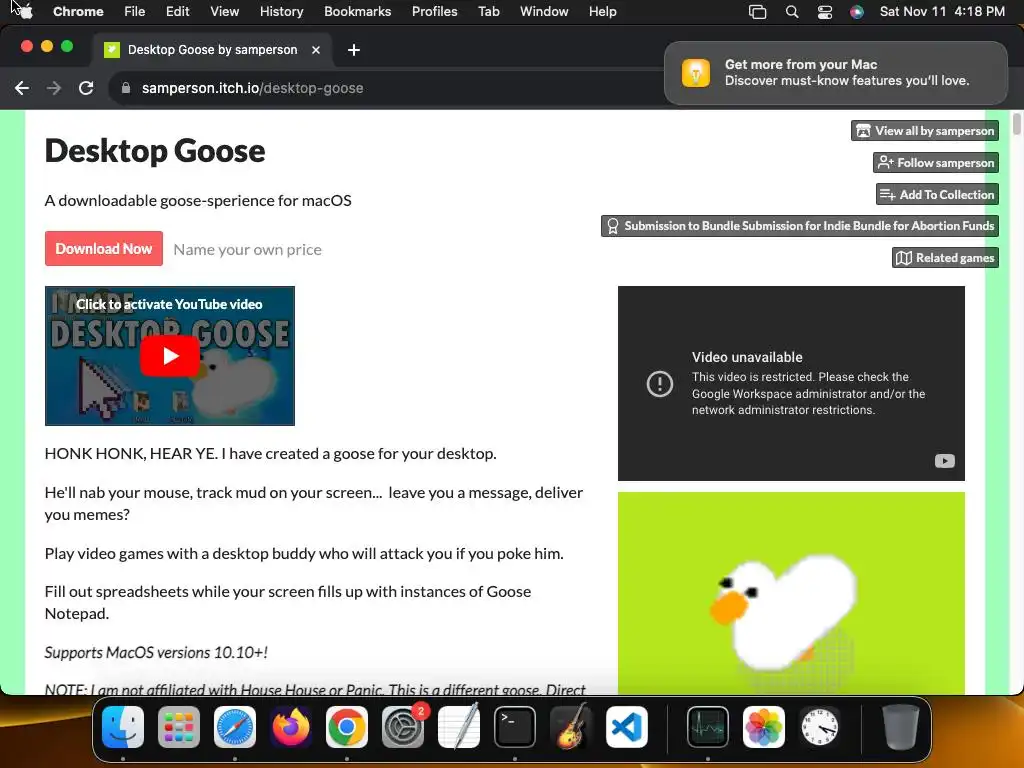The width and height of the screenshot is (1024, 768).
Task: Open the Profiles menu
Action: tap(434, 11)
